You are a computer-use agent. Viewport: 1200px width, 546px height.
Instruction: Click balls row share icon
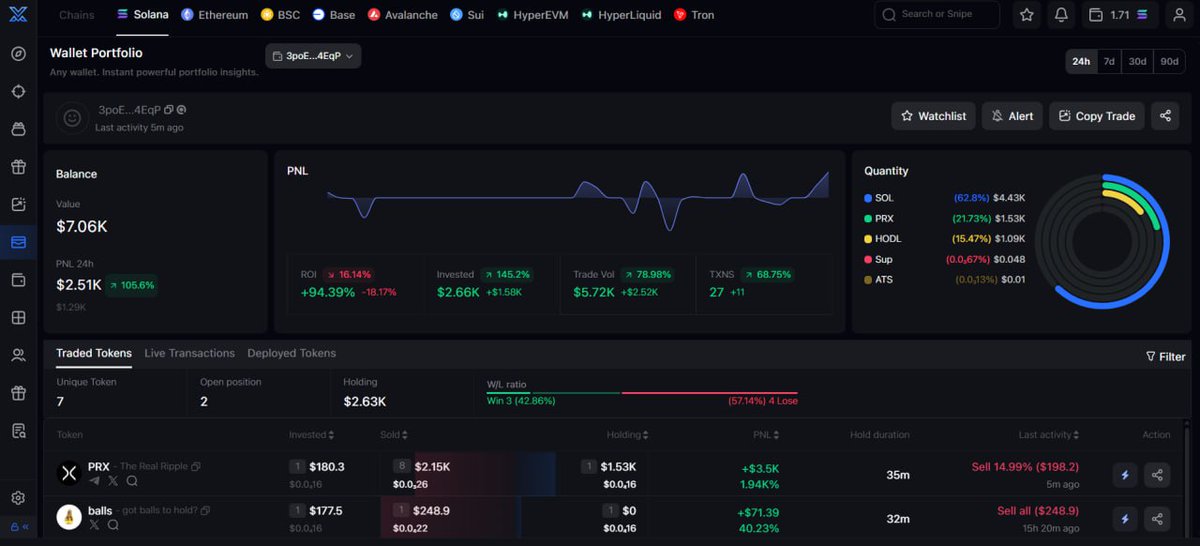click(1157, 519)
